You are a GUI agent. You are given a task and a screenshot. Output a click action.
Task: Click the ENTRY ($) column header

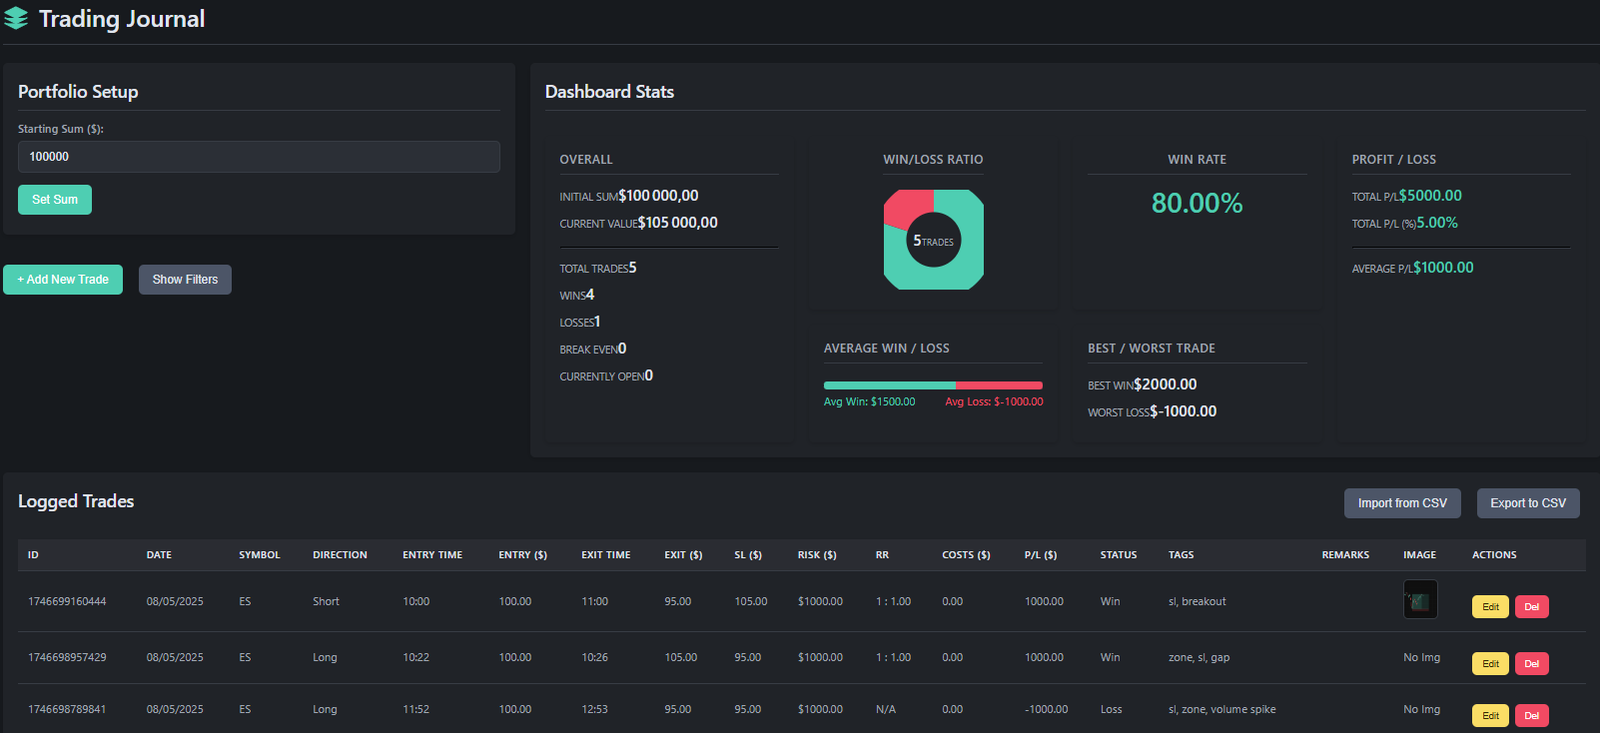point(523,555)
